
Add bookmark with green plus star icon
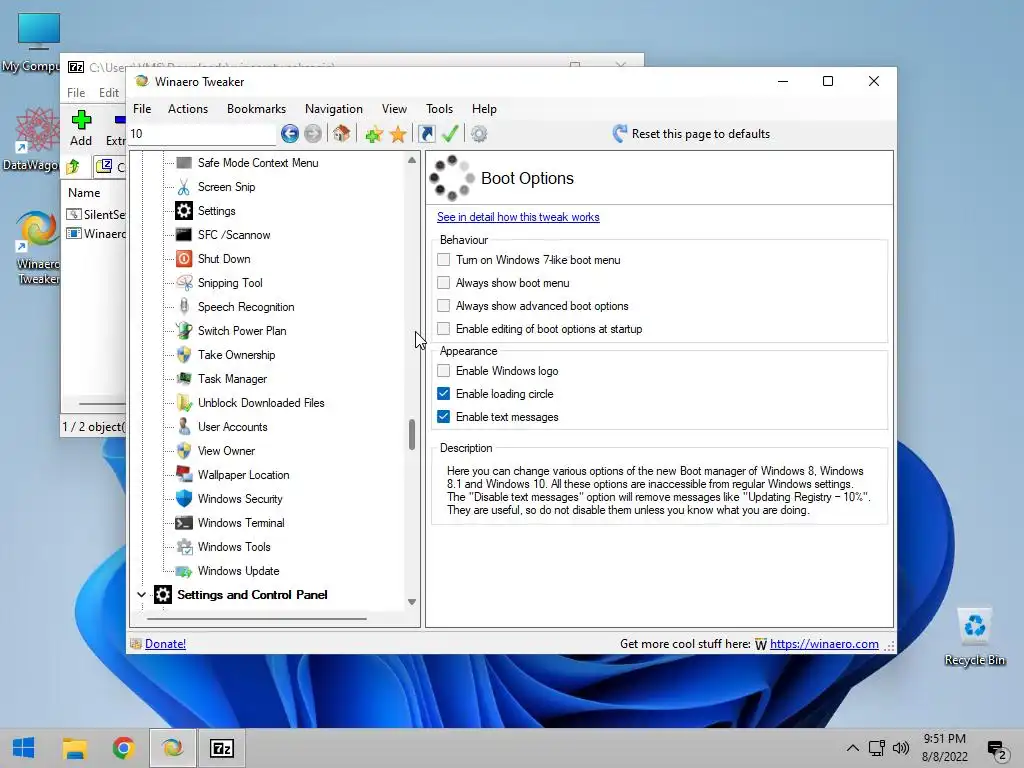(x=374, y=134)
